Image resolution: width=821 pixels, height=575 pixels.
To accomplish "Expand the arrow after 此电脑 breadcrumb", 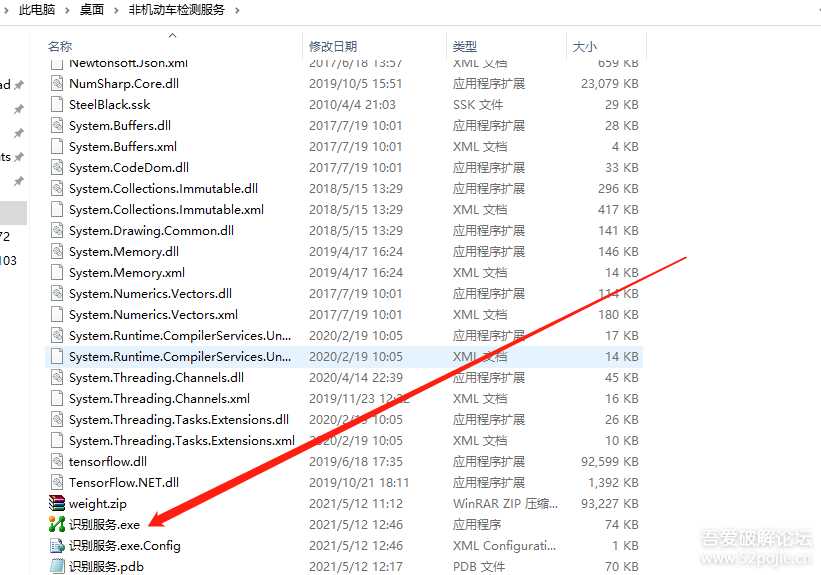I will pyautogui.click(x=67, y=10).
